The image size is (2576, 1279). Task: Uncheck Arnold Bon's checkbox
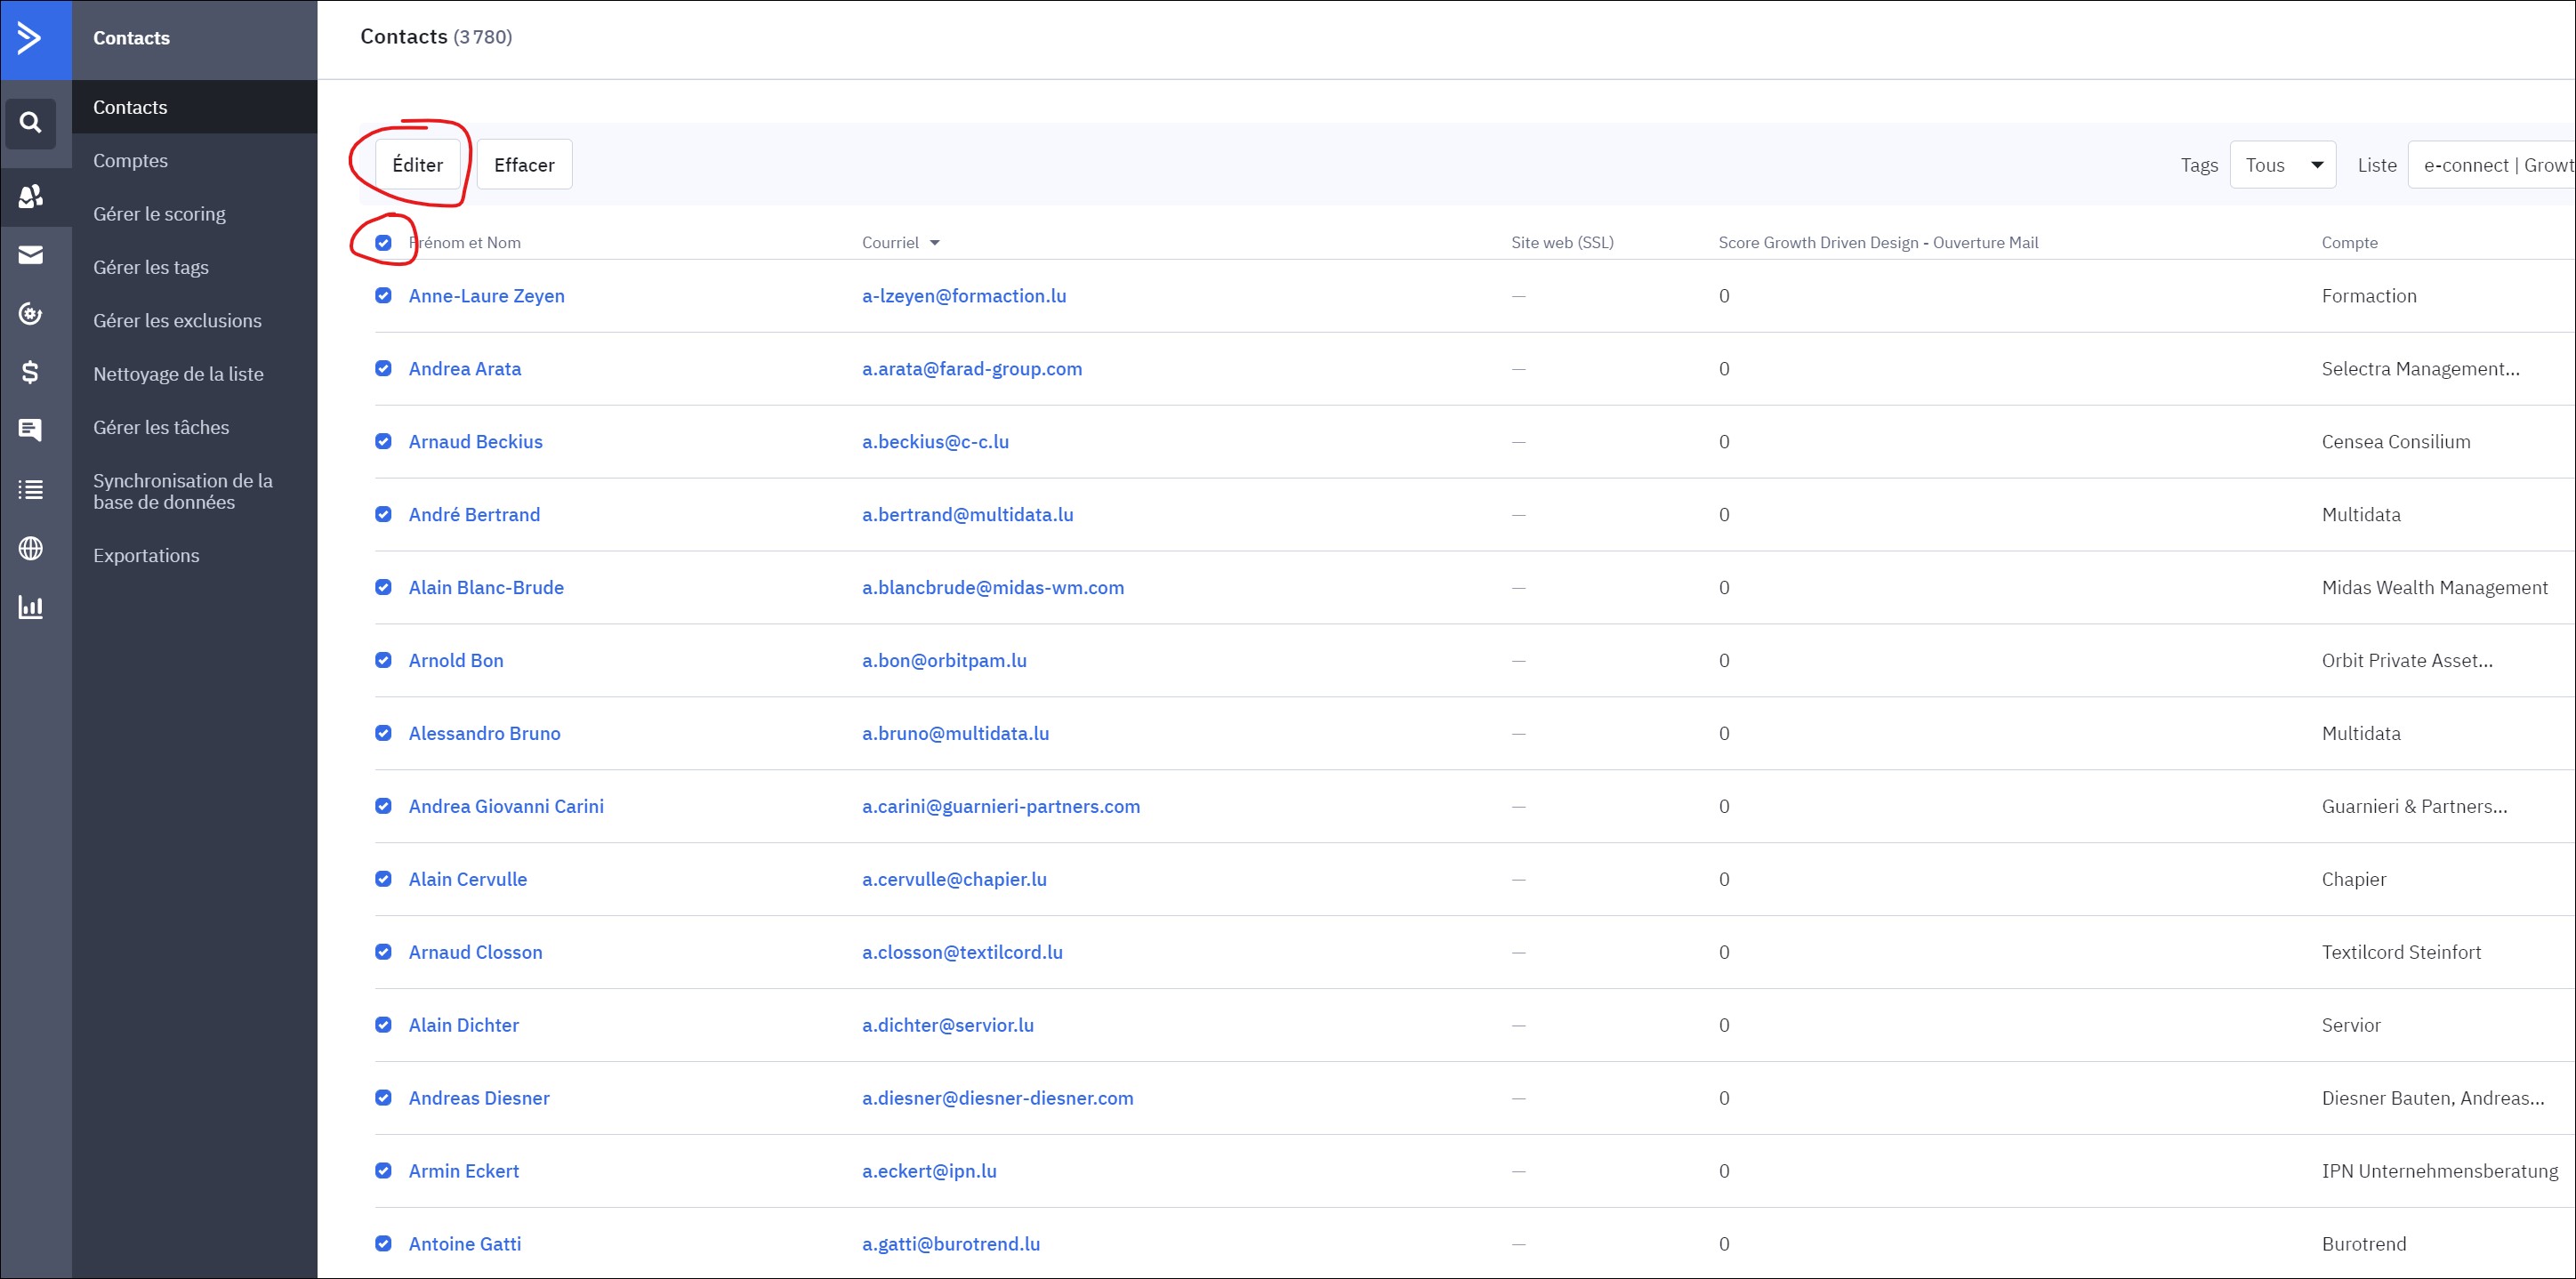383,660
